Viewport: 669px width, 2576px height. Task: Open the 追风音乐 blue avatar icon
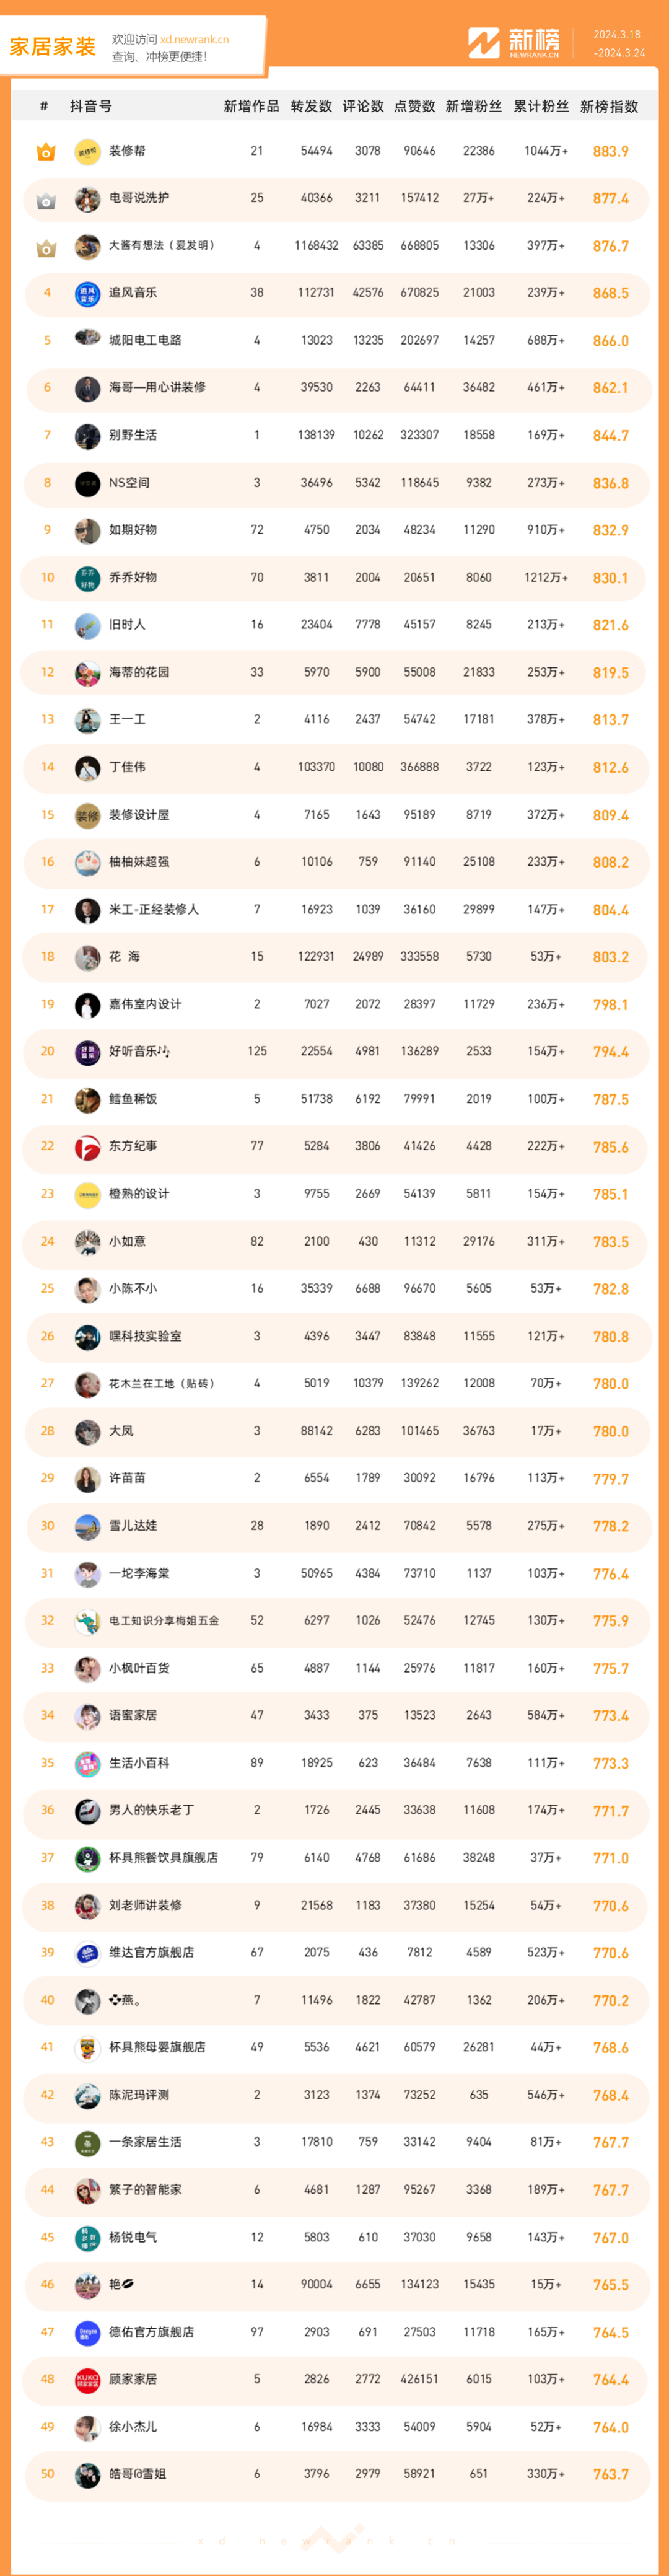[x=88, y=293]
